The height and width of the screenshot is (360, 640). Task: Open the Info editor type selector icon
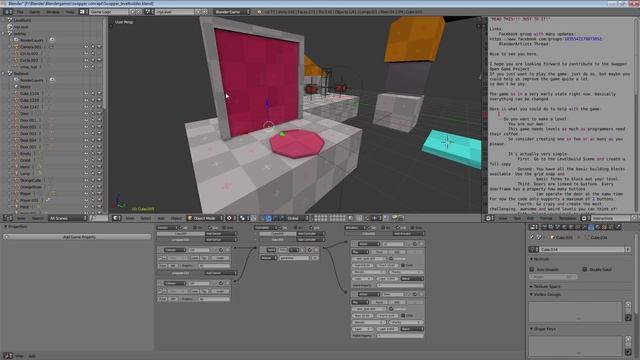point(7,12)
